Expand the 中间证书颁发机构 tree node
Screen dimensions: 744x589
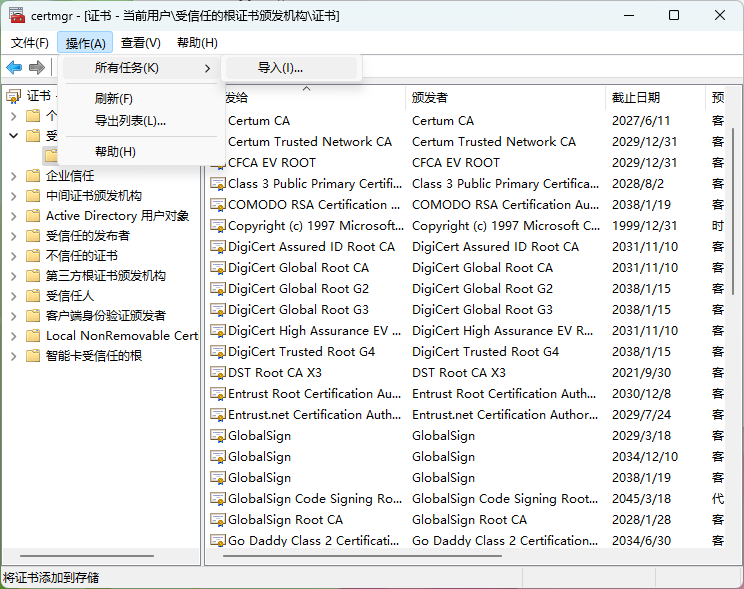(x=13, y=196)
